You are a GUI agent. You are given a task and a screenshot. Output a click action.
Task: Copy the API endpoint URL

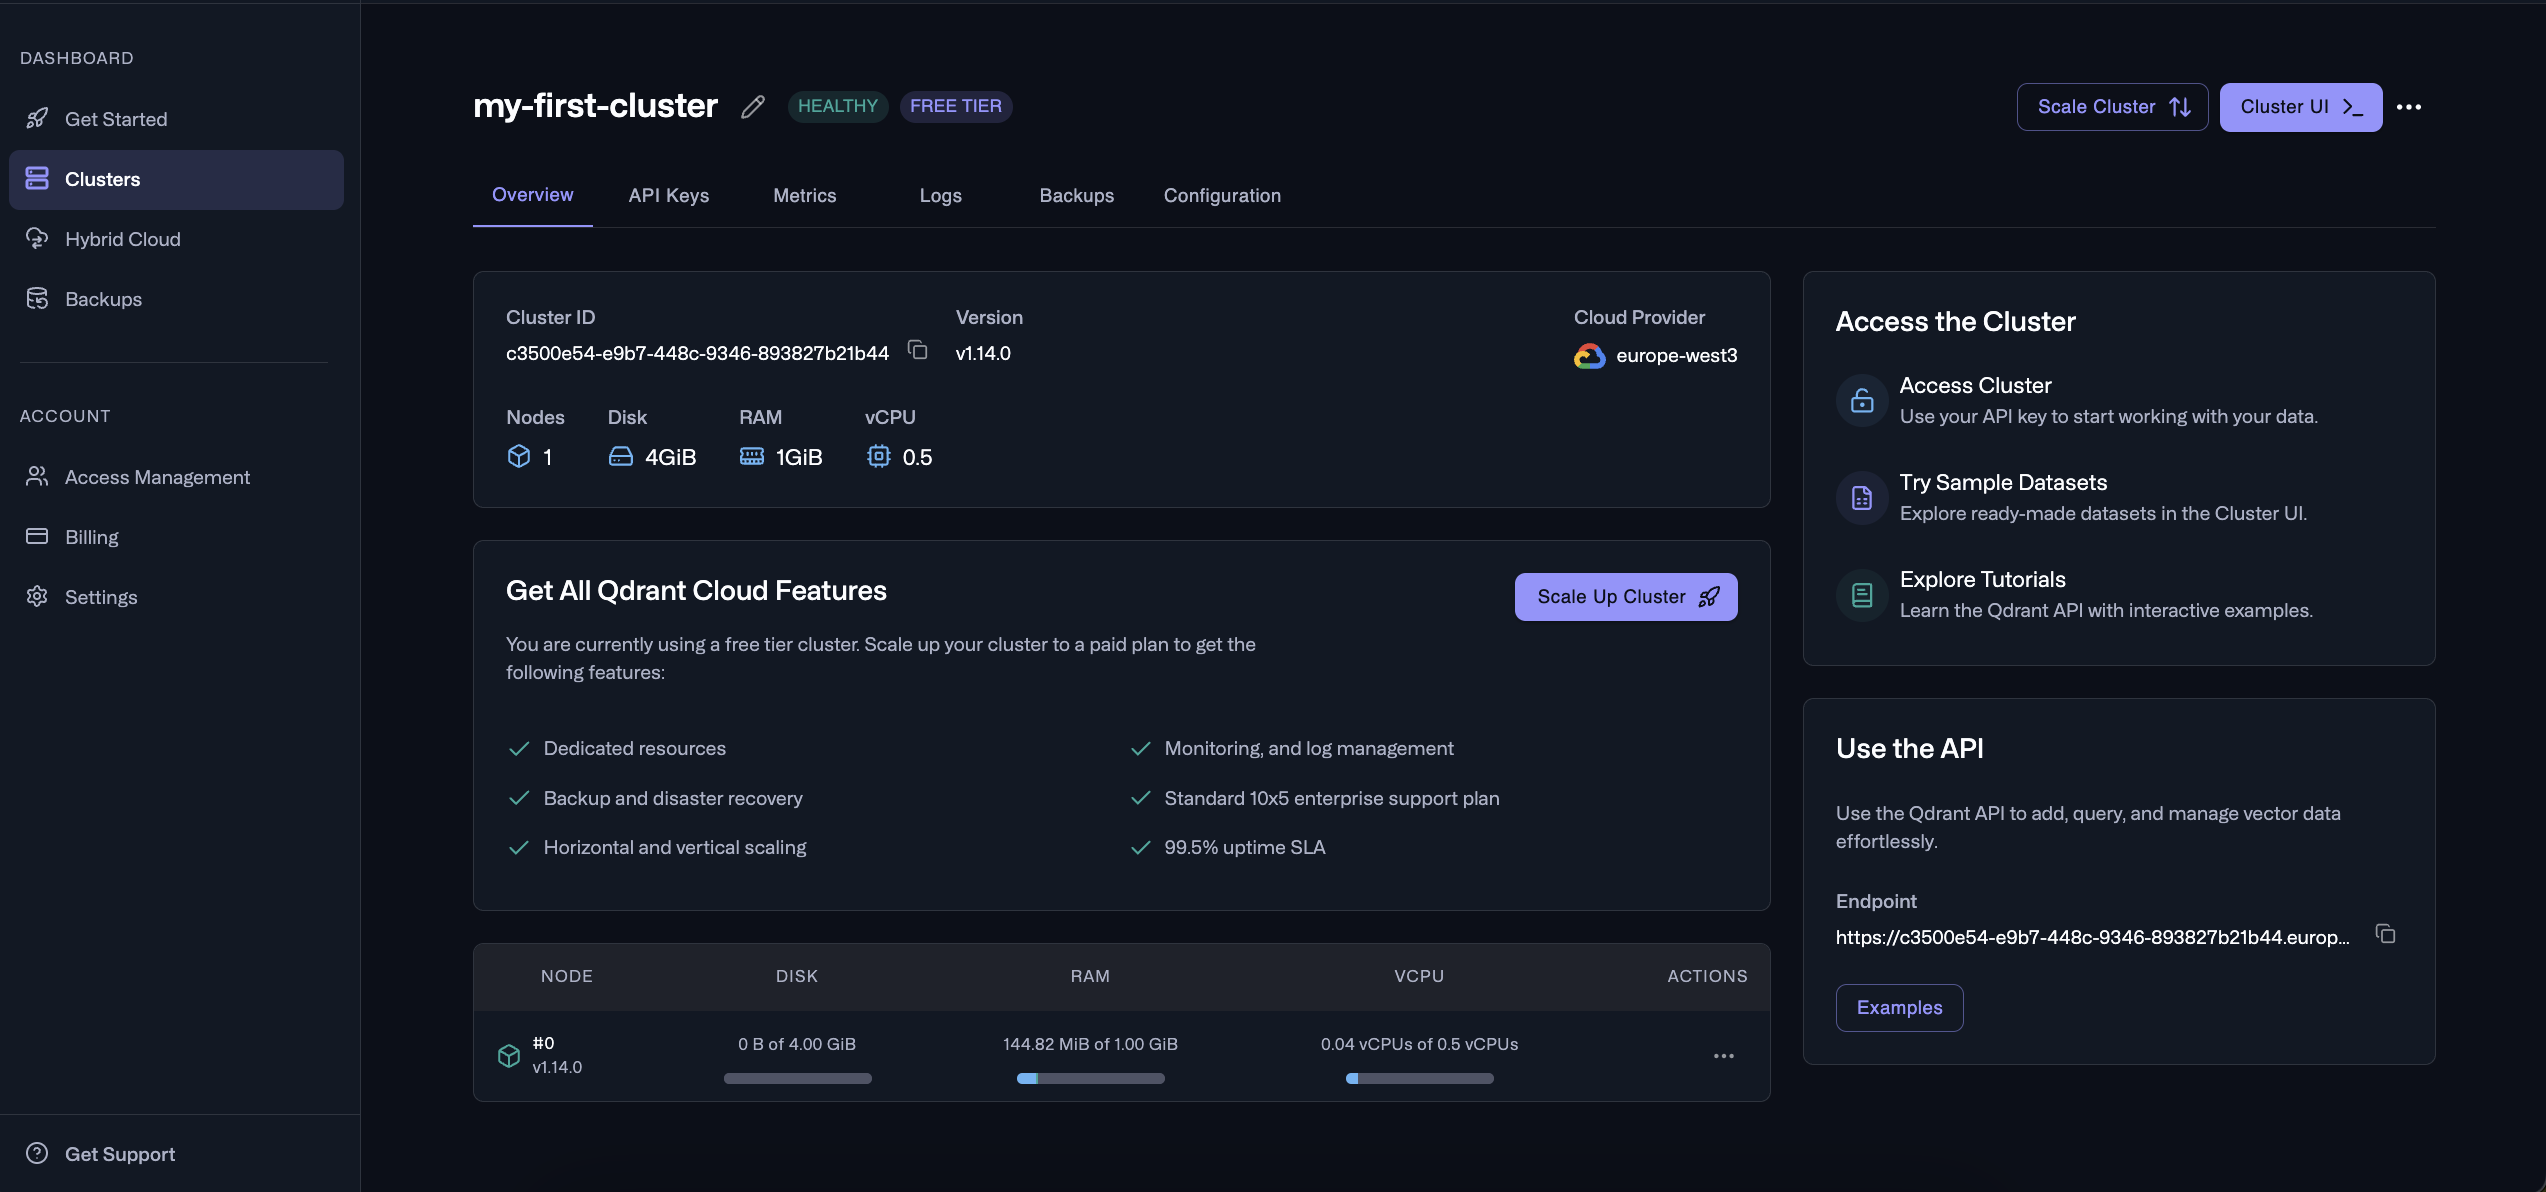pos(2385,934)
